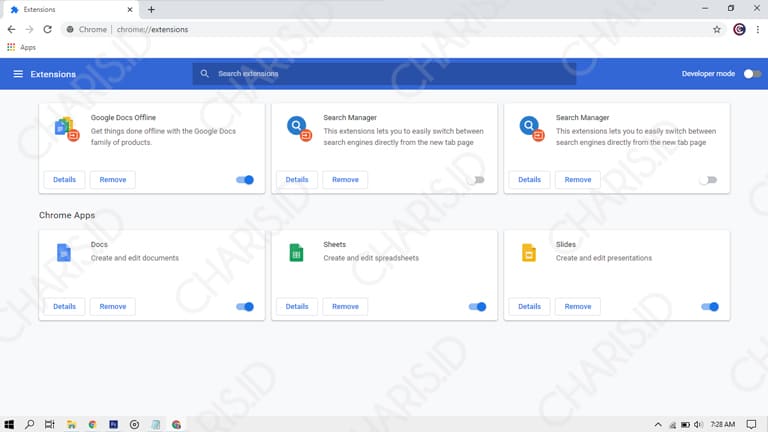
Task: Open Details for the Docs app
Action: click(64, 307)
